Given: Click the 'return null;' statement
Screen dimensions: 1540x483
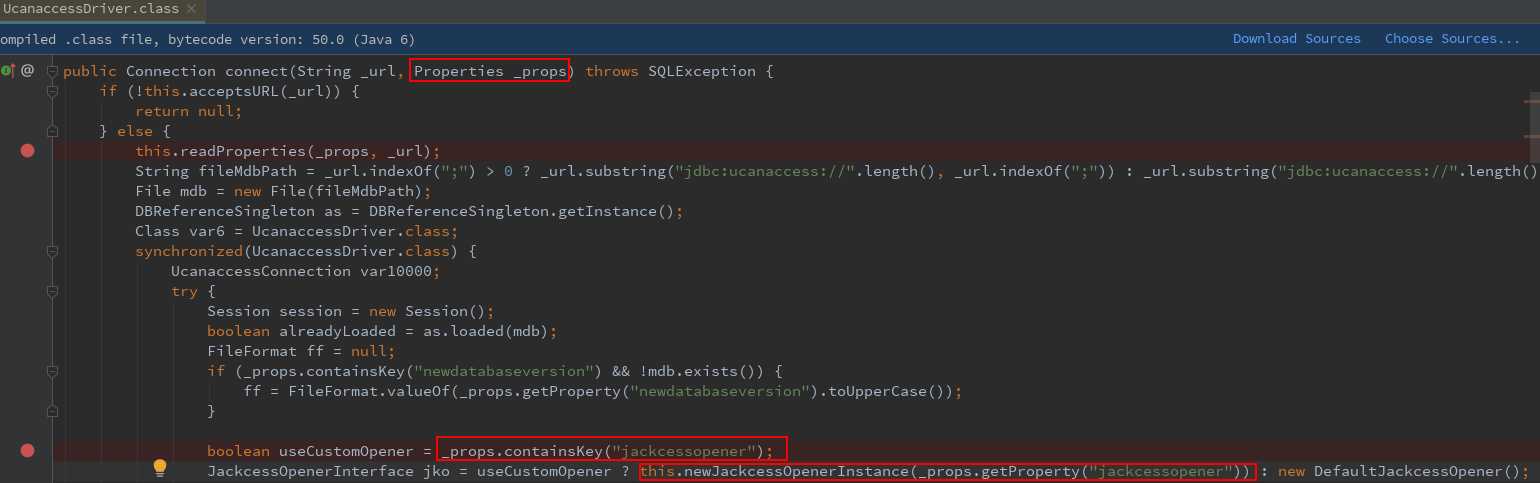Looking at the screenshot, I should pos(189,111).
